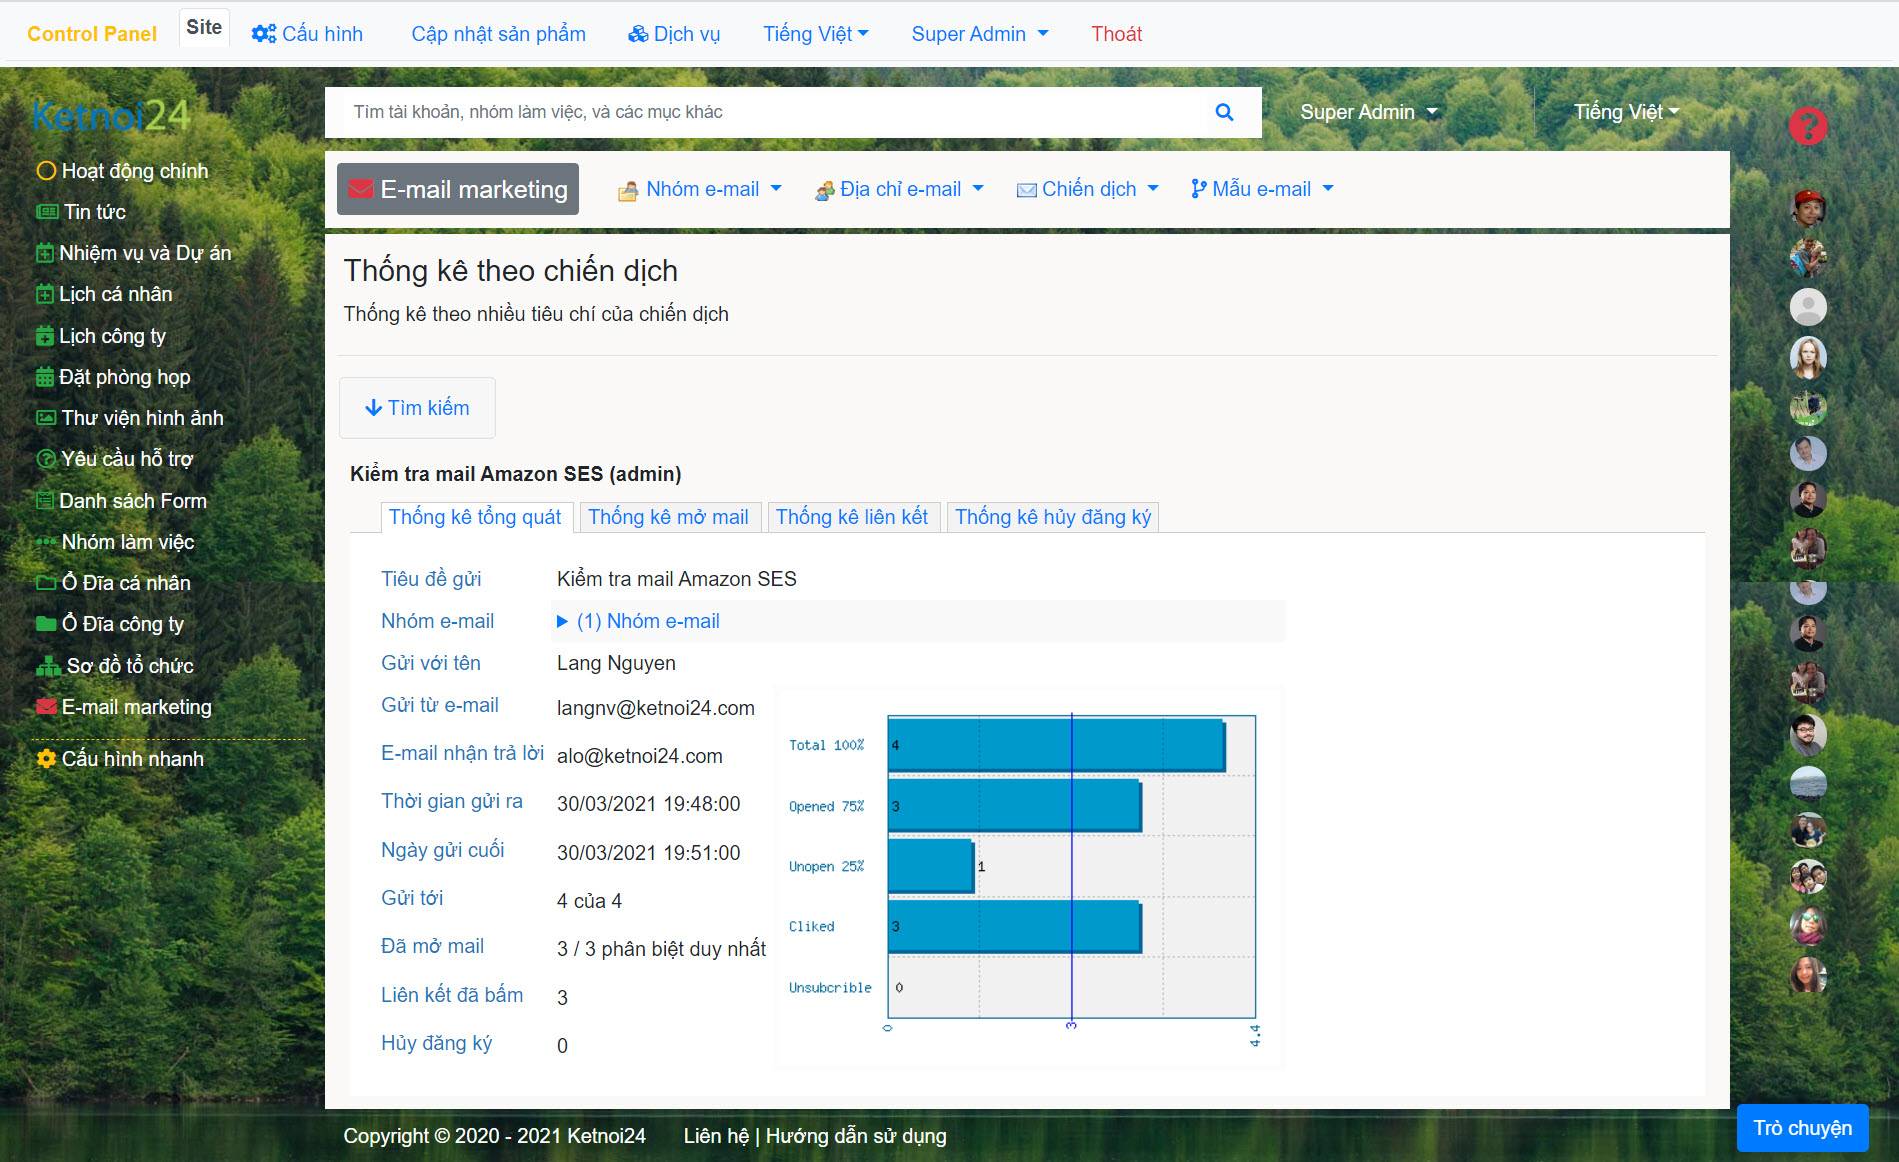Screen dimensions: 1899x1162
Task: Focus the account search input field
Action: pyautogui.click(x=770, y=112)
